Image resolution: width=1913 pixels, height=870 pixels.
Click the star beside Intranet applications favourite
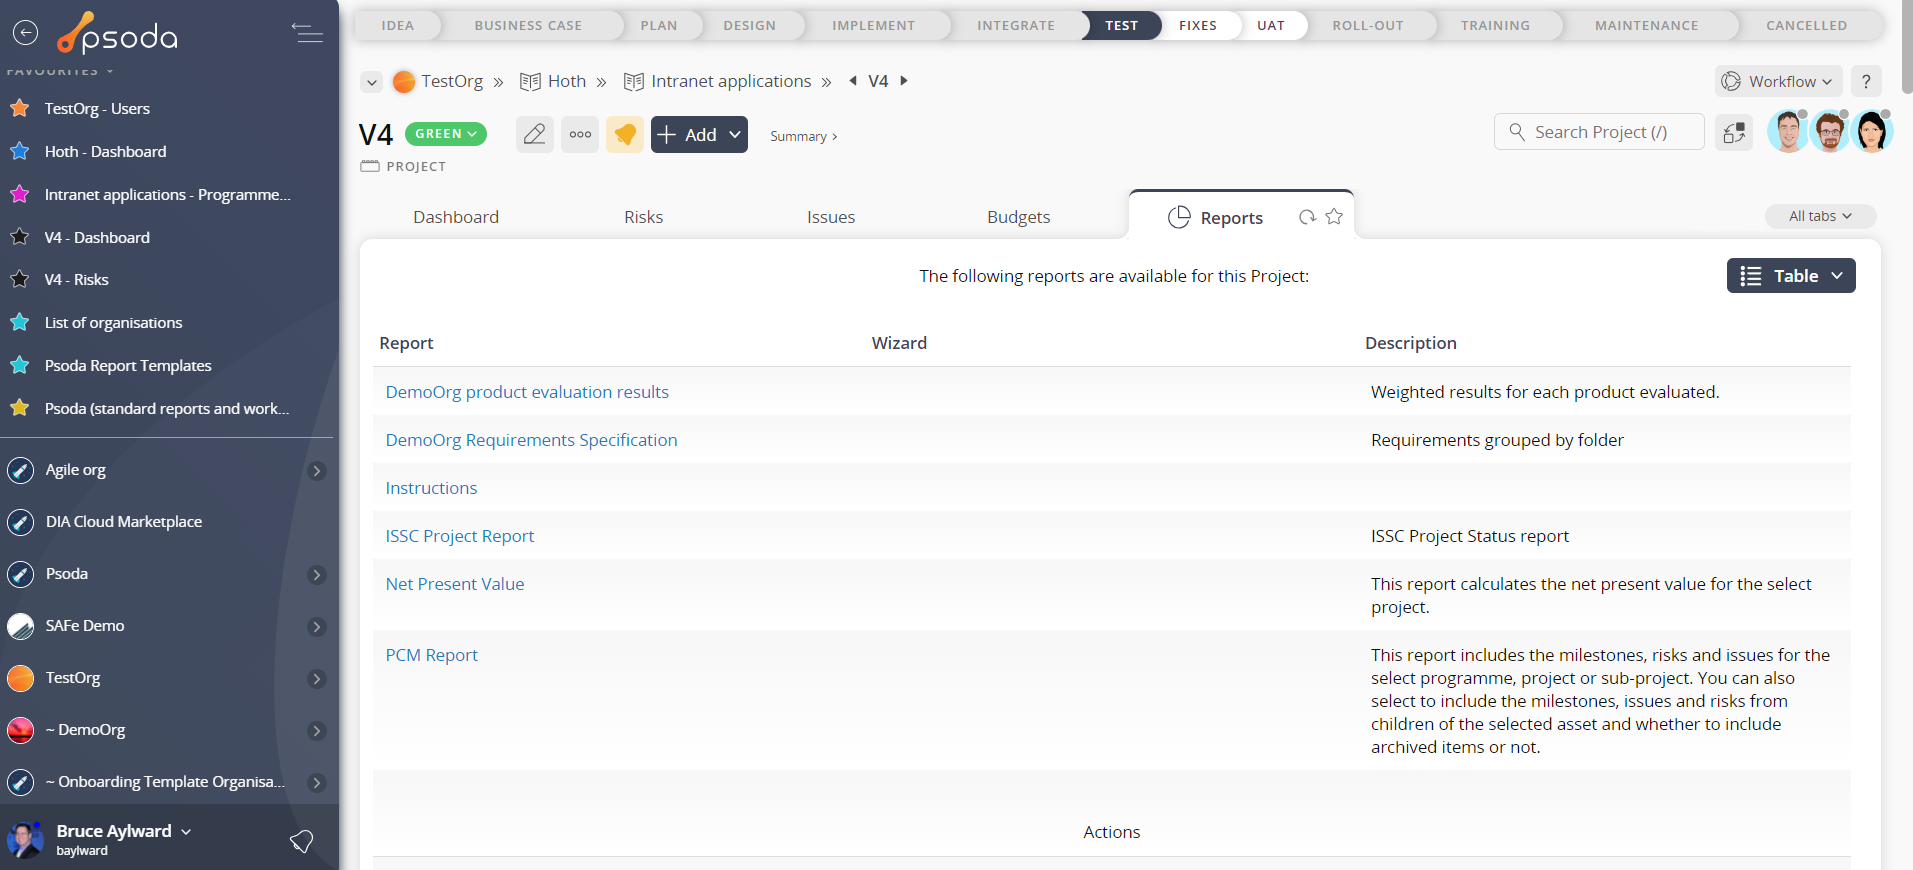pos(19,194)
